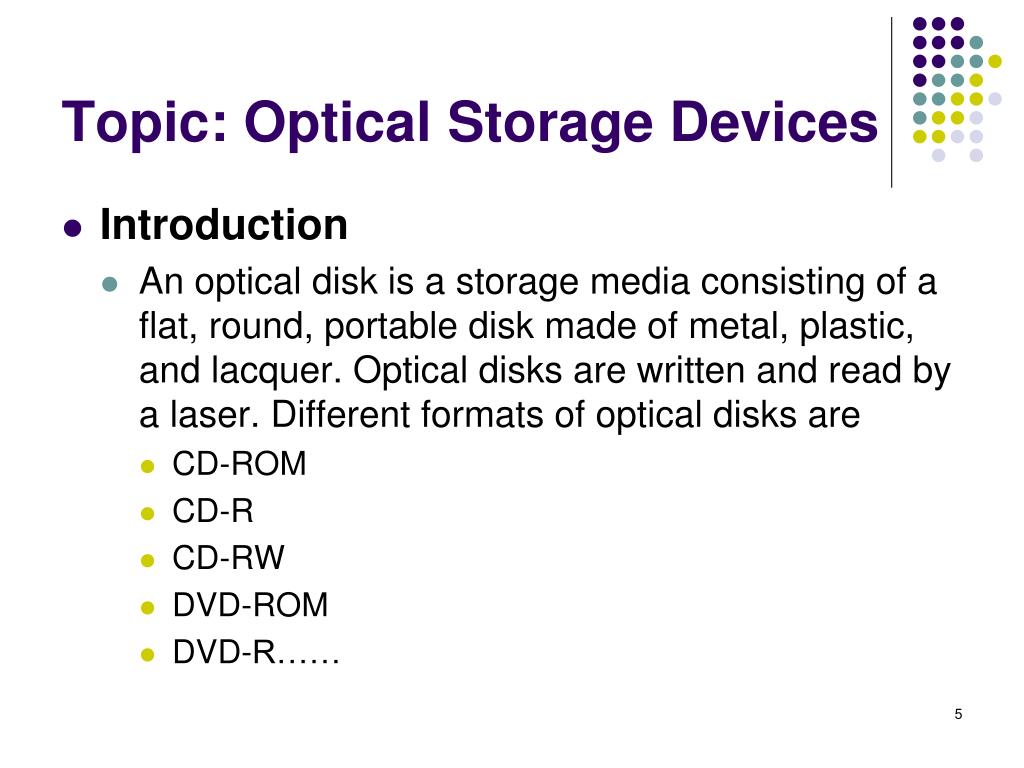1024x768 pixels.
Task: Click slide number 5 in the corner
Action: pos(958,714)
